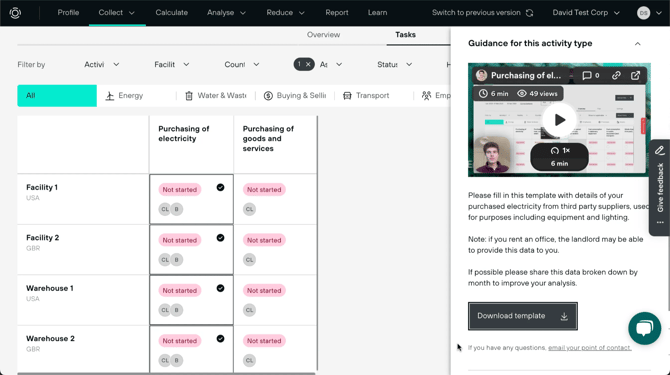The image size is (670, 375).
Task: Expand the Facility filter dropdown
Action: [x=172, y=64]
